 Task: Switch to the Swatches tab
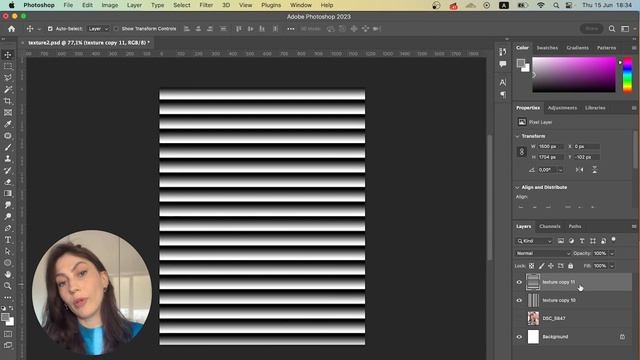pos(547,48)
